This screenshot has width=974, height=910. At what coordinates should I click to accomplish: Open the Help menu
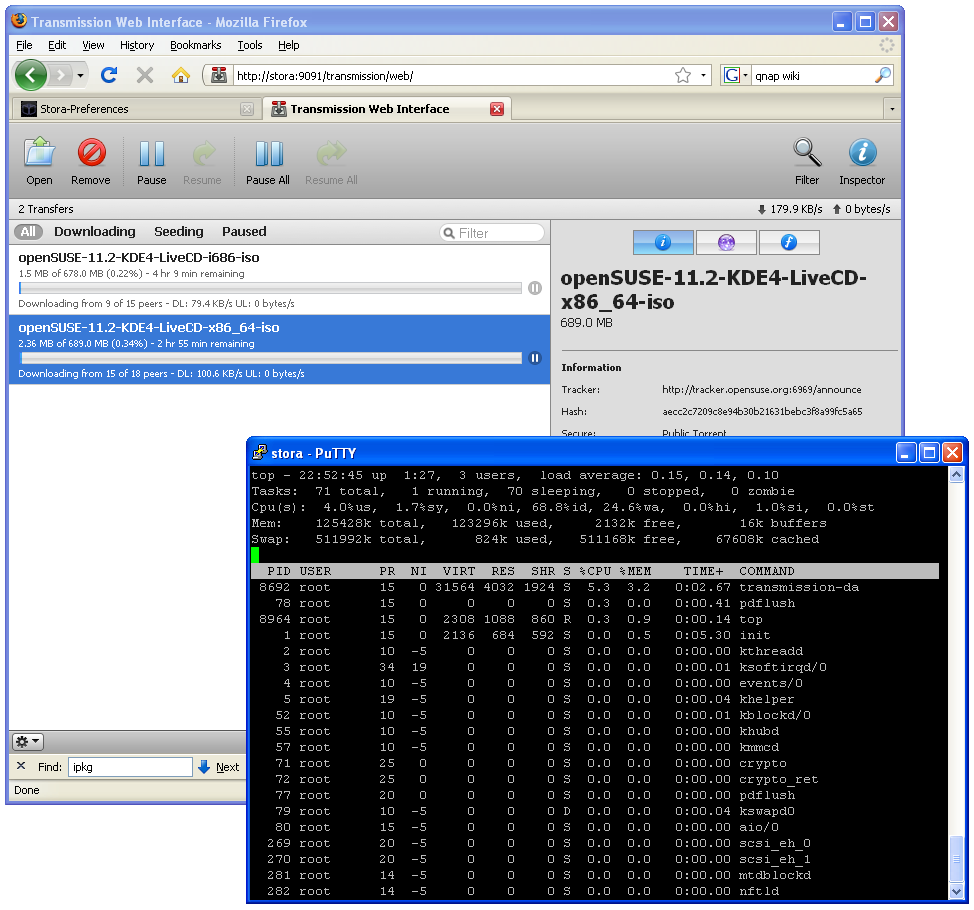288,45
